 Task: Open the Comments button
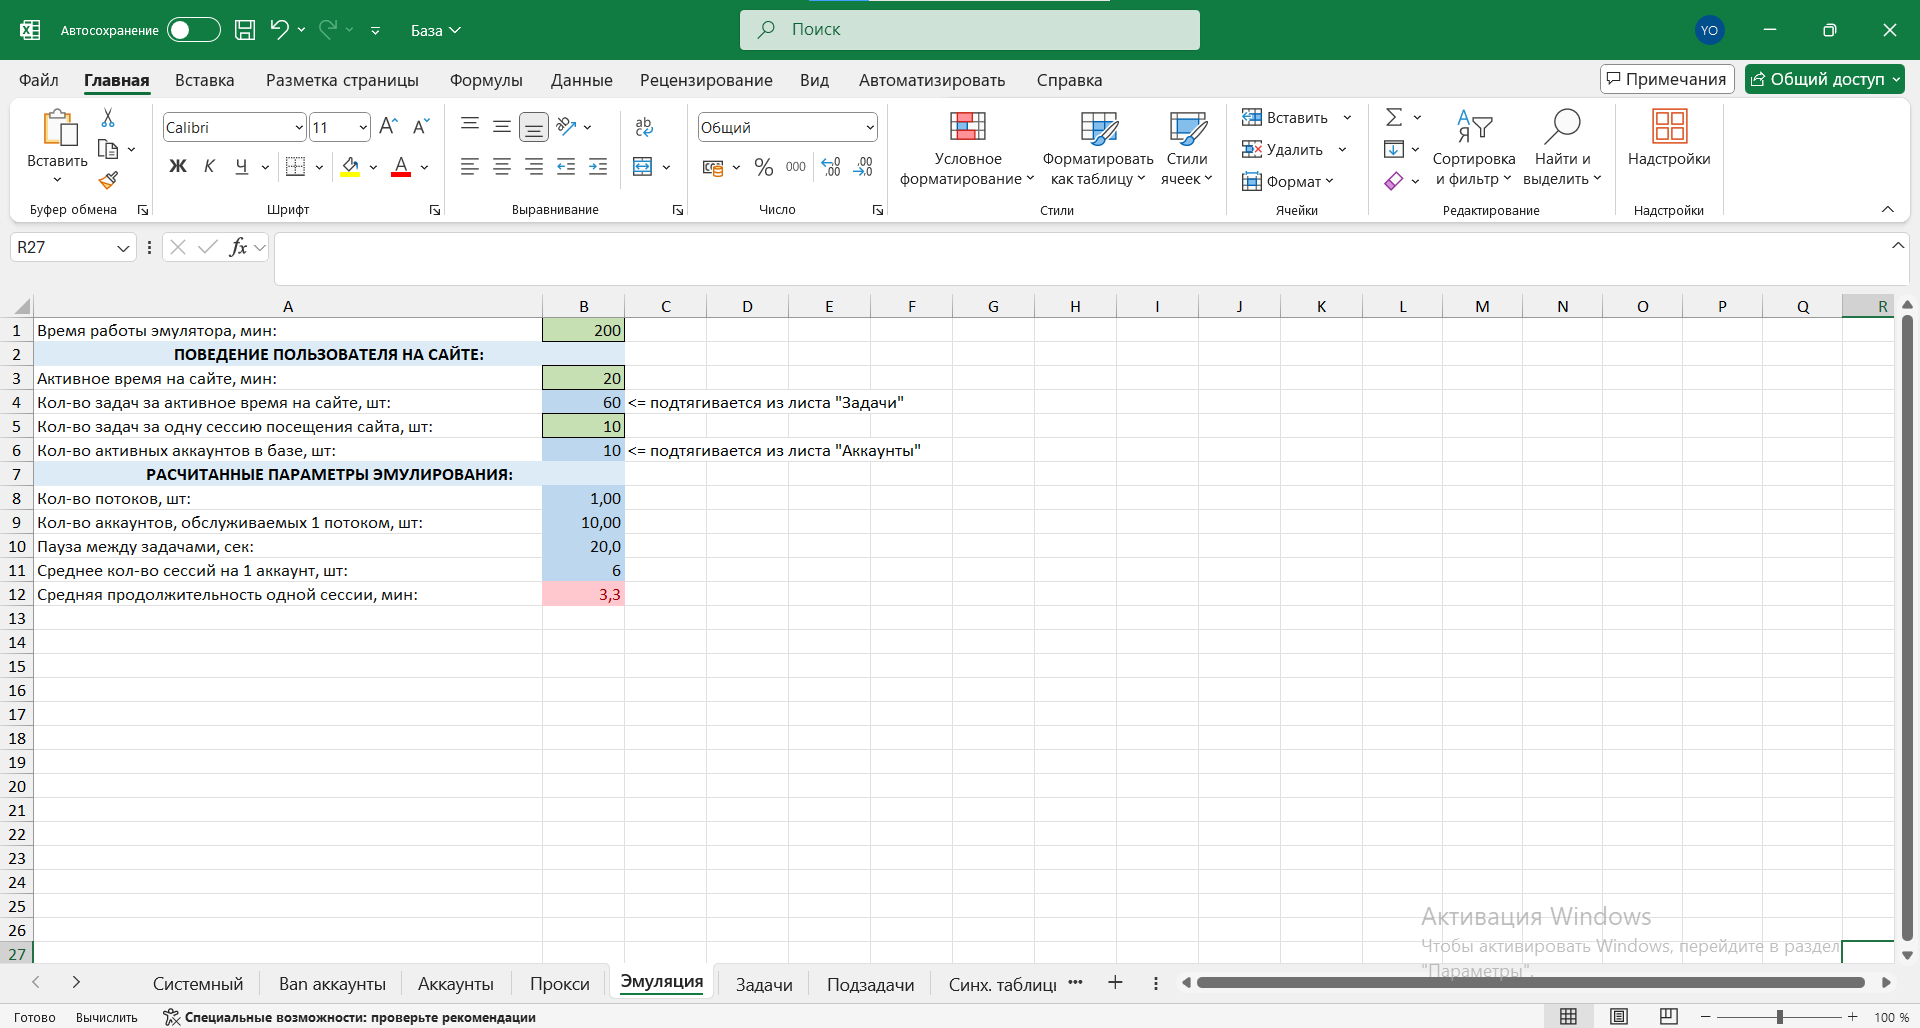coord(1666,79)
